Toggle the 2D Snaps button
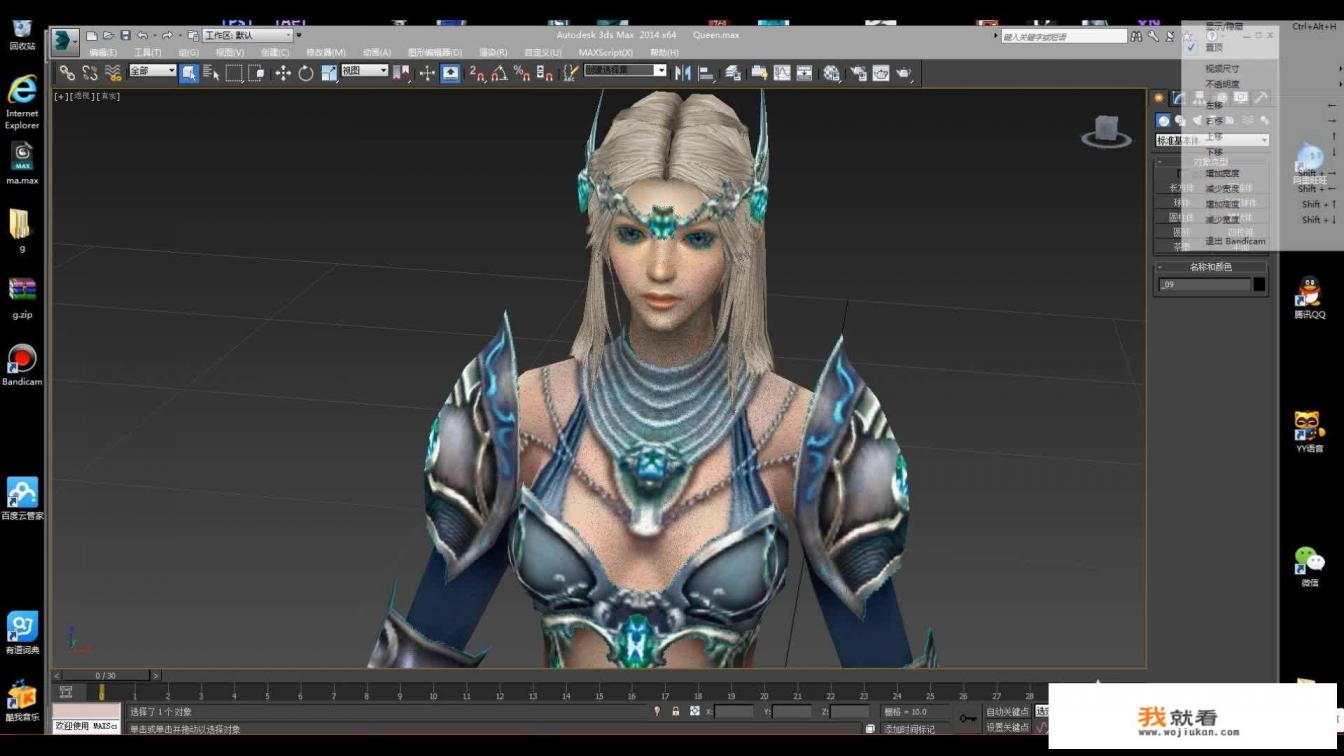This screenshot has width=1344, height=756. coord(477,72)
